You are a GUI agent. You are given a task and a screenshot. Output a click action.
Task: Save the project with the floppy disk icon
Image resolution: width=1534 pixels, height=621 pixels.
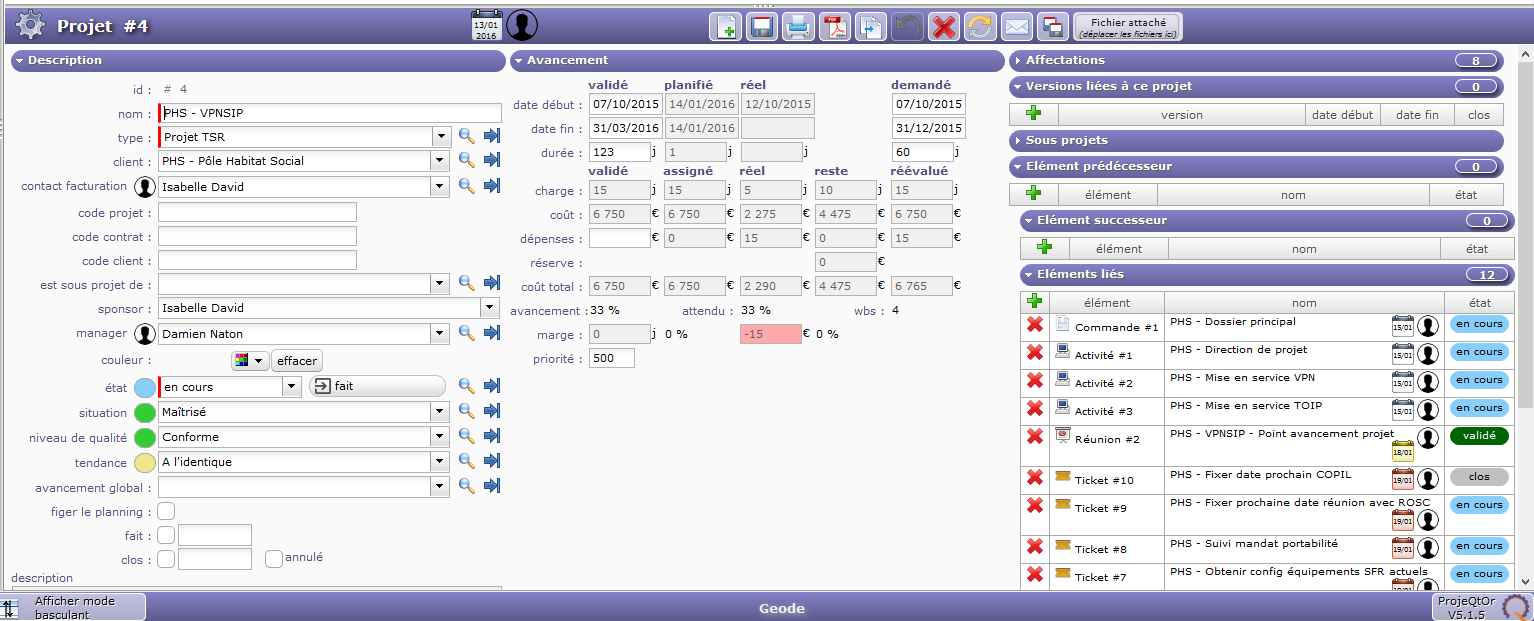[x=762, y=27]
